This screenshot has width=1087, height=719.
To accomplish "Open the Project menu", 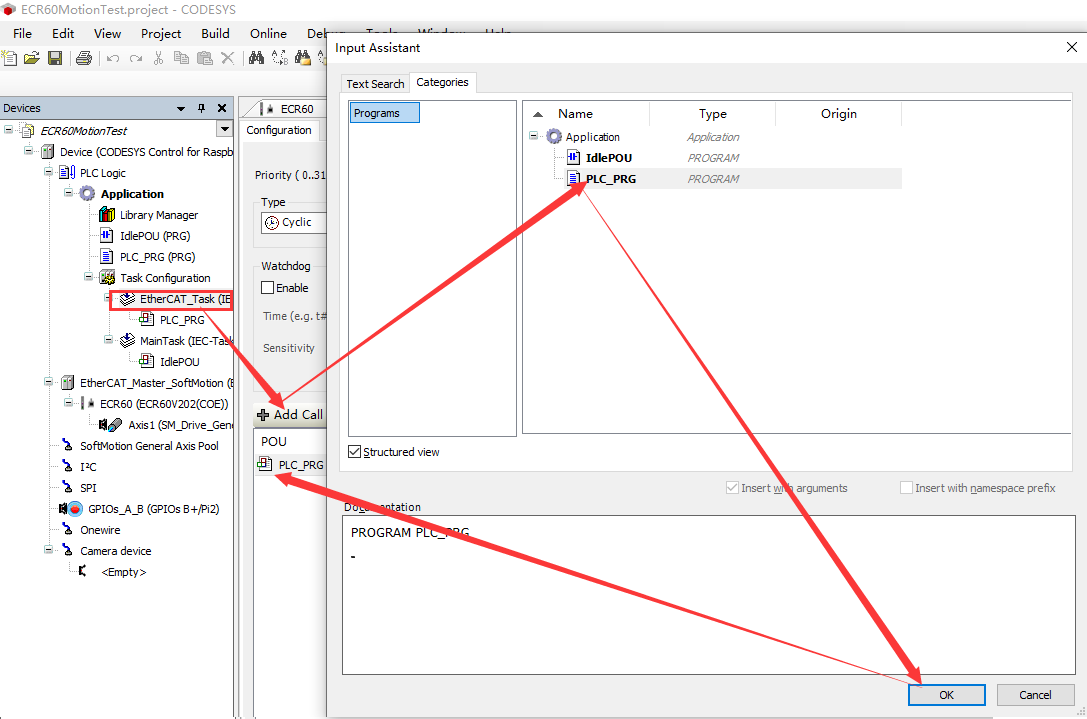I will [161, 33].
